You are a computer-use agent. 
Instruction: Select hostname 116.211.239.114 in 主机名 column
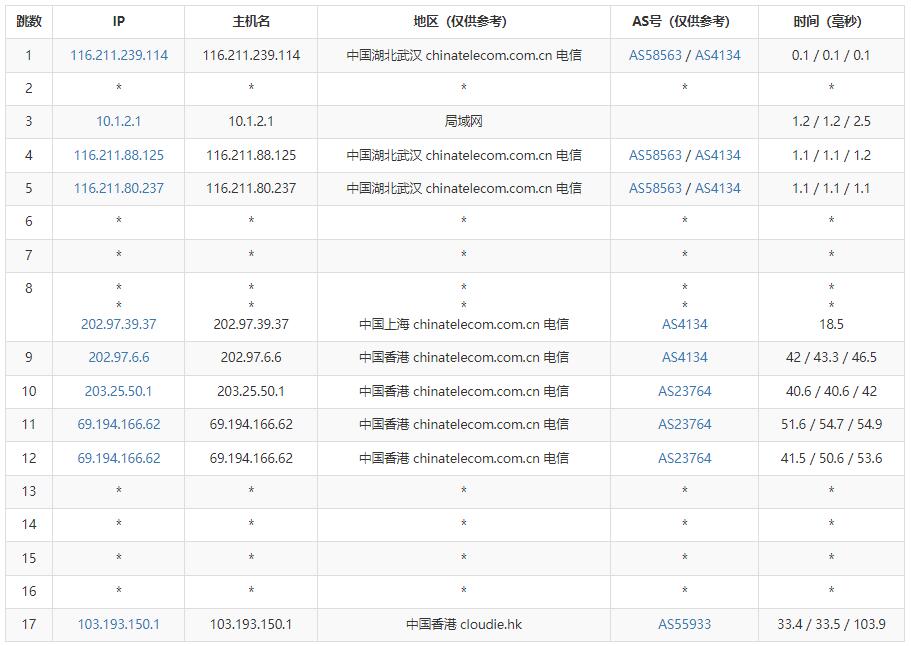point(251,55)
